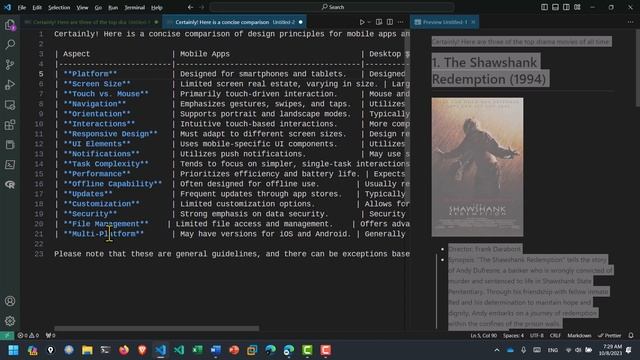This screenshot has width=640, height=360.
Task: Click the Shawshank Redemption poster image
Action: point(477,167)
